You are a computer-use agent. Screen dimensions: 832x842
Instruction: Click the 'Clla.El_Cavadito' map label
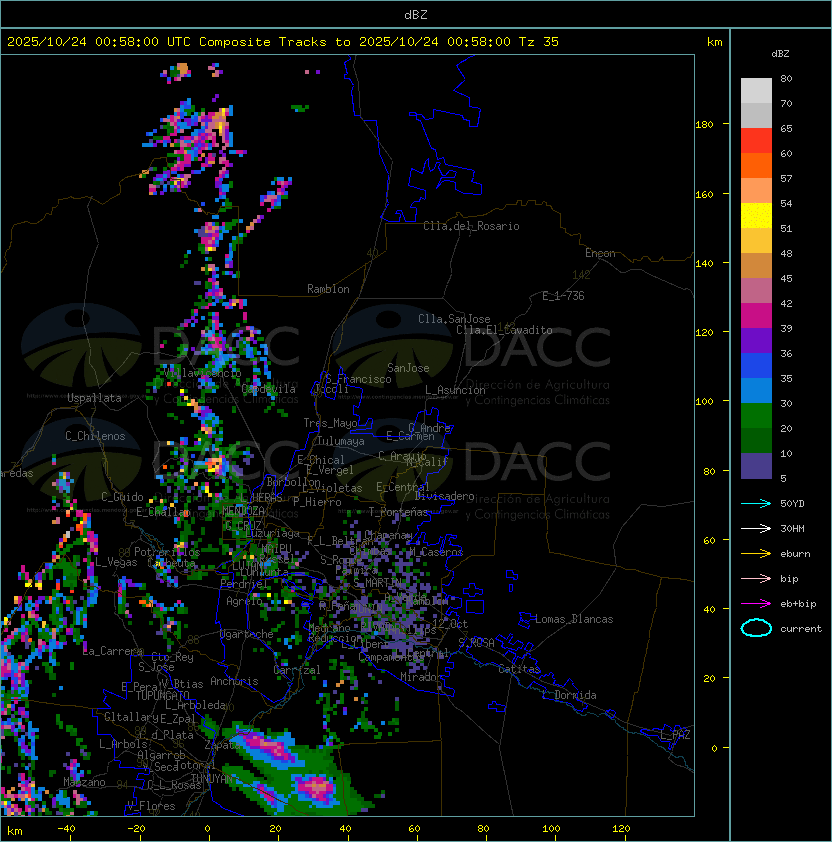coord(504,330)
